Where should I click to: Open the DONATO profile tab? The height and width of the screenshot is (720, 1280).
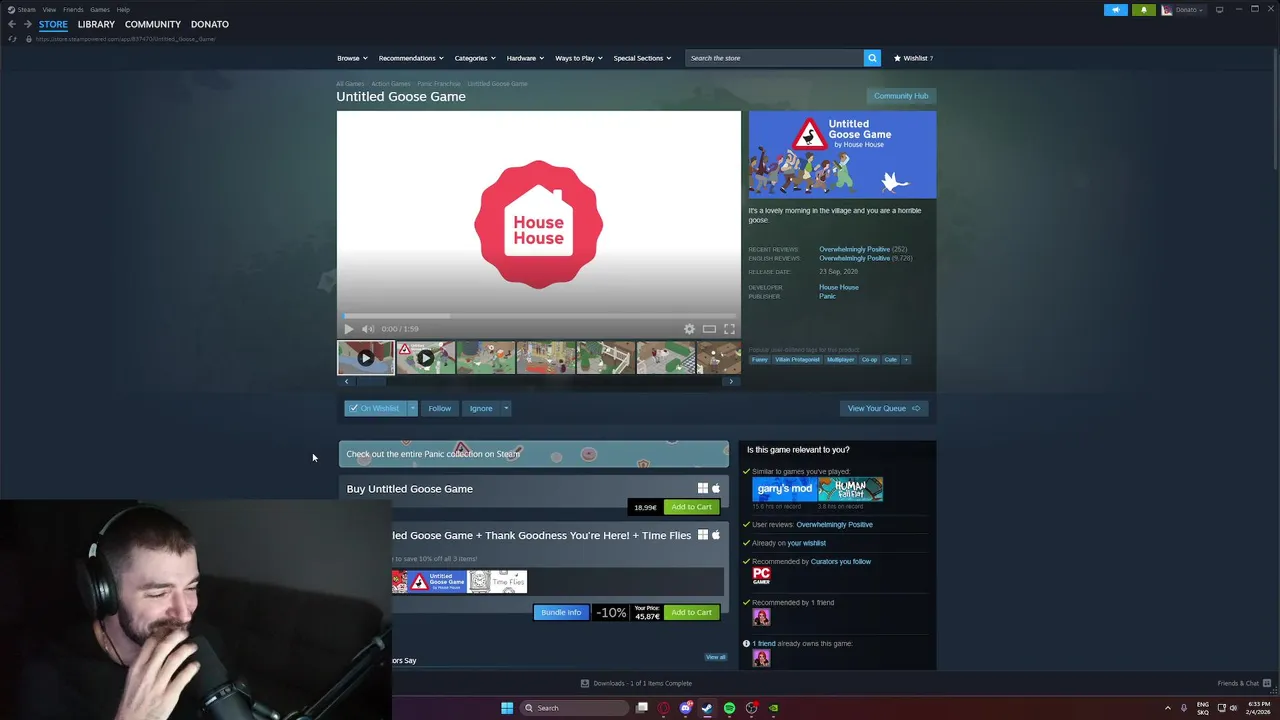point(210,24)
